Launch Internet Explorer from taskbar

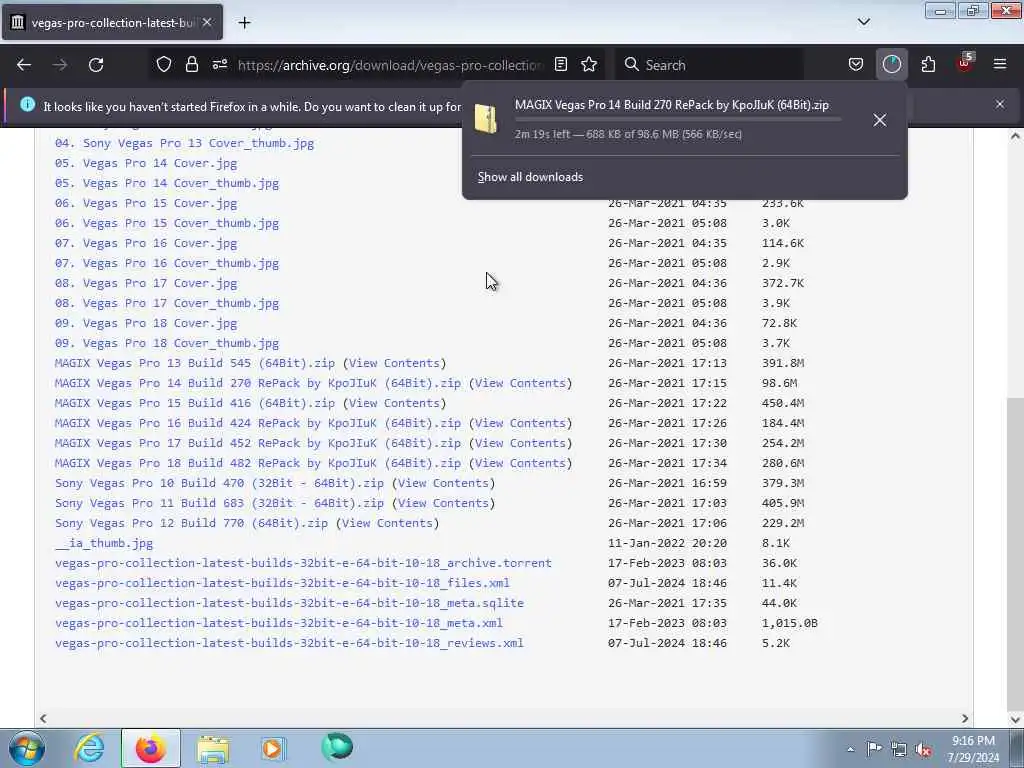point(89,748)
